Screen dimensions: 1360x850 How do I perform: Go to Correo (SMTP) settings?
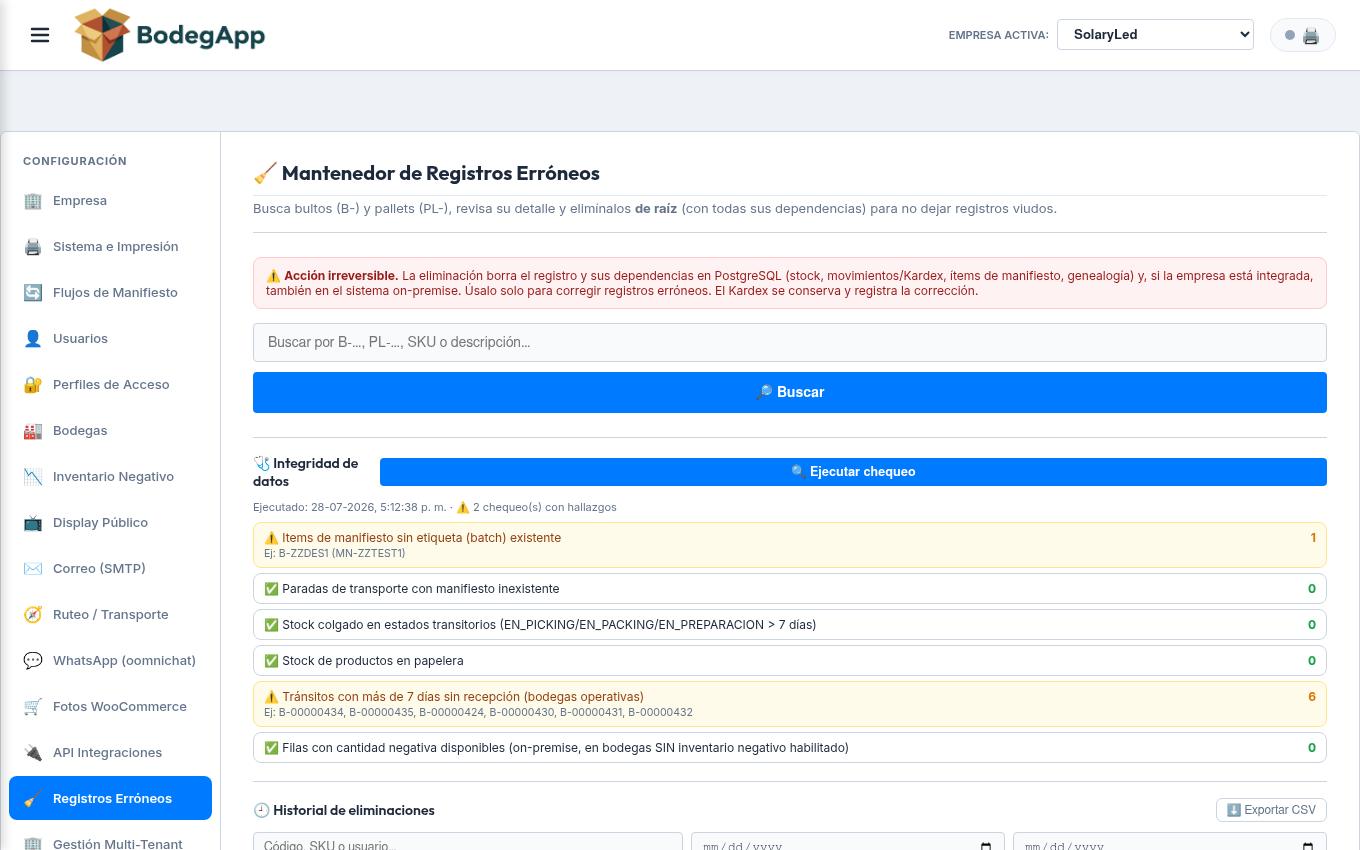[110, 569]
